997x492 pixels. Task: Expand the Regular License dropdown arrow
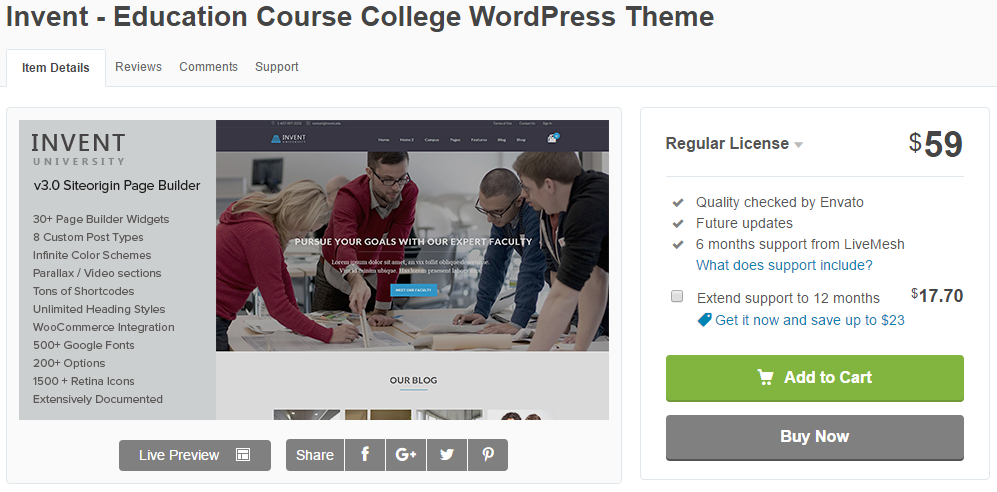point(799,145)
